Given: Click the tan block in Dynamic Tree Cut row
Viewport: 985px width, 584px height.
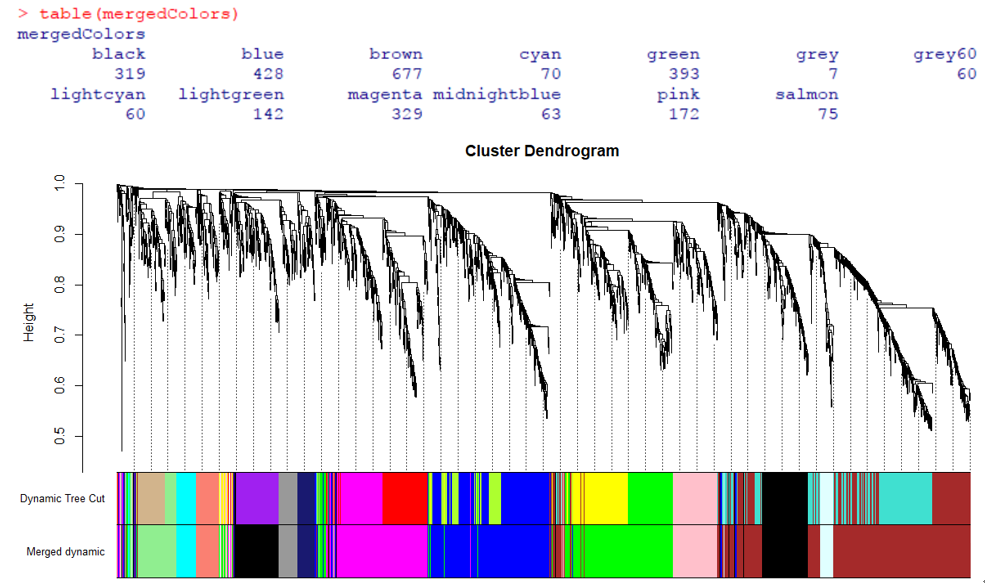Looking at the screenshot, I should [151, 498].
